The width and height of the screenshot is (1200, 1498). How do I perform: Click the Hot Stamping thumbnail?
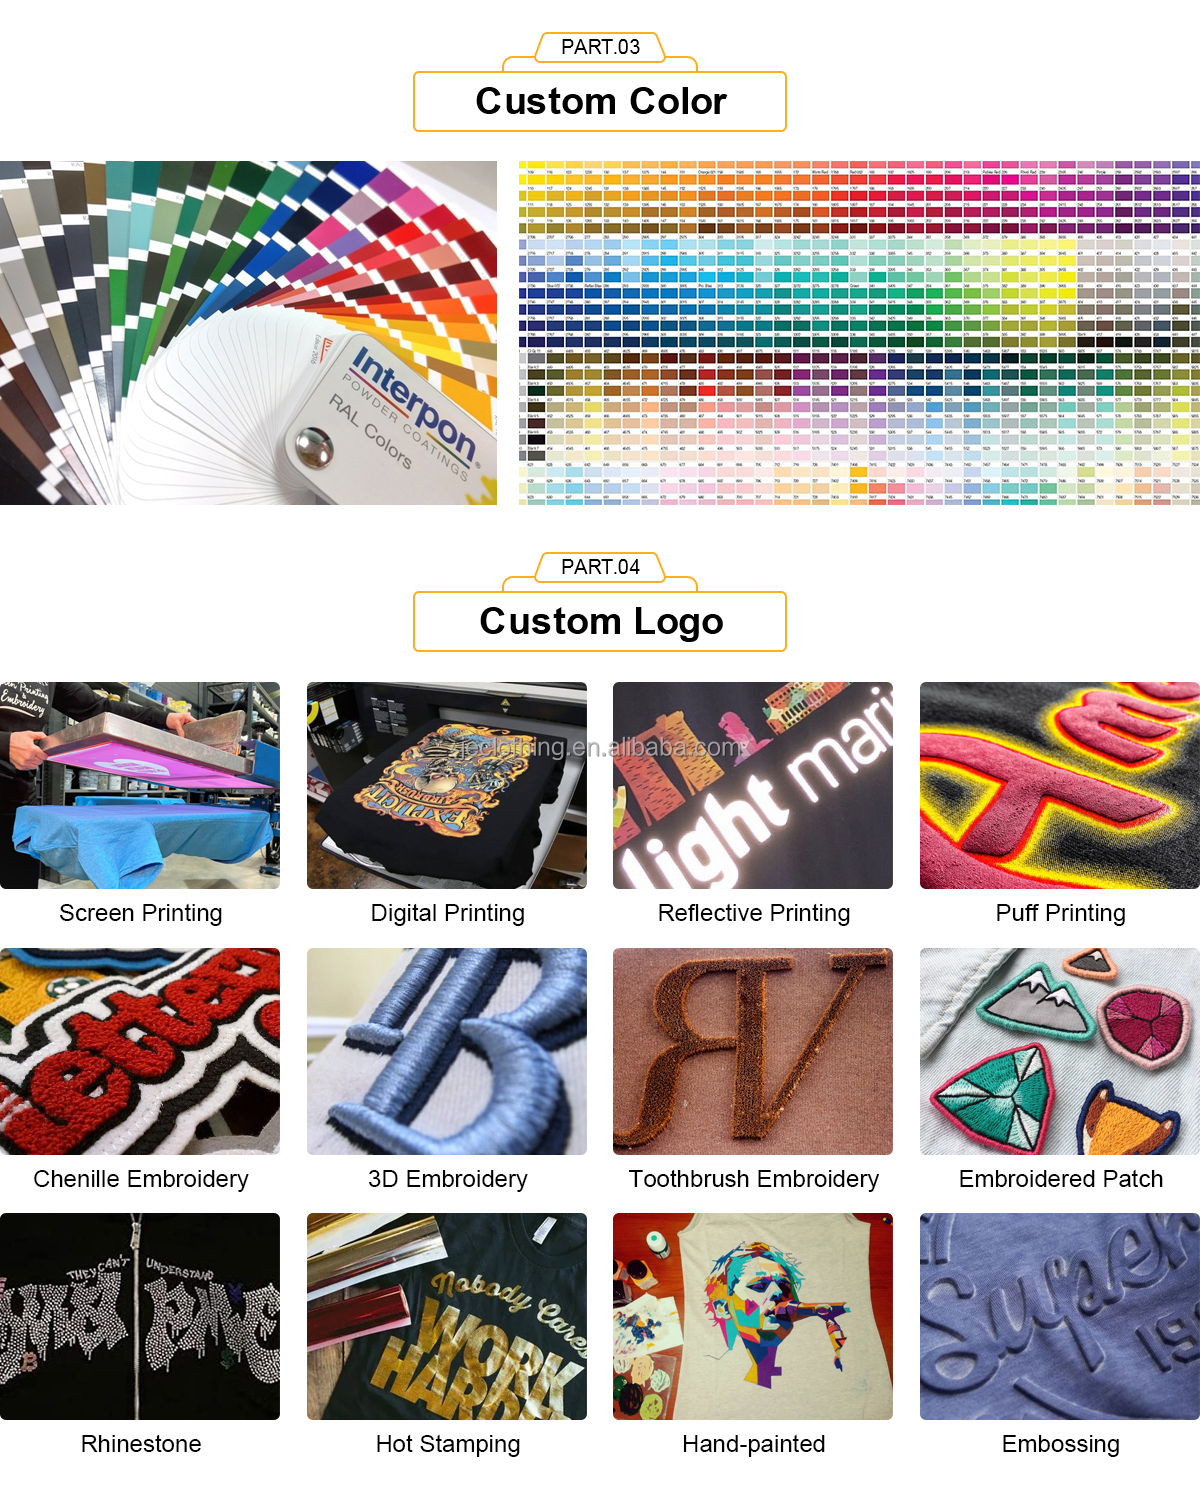pyautogui.click(x=447, y=1317)
